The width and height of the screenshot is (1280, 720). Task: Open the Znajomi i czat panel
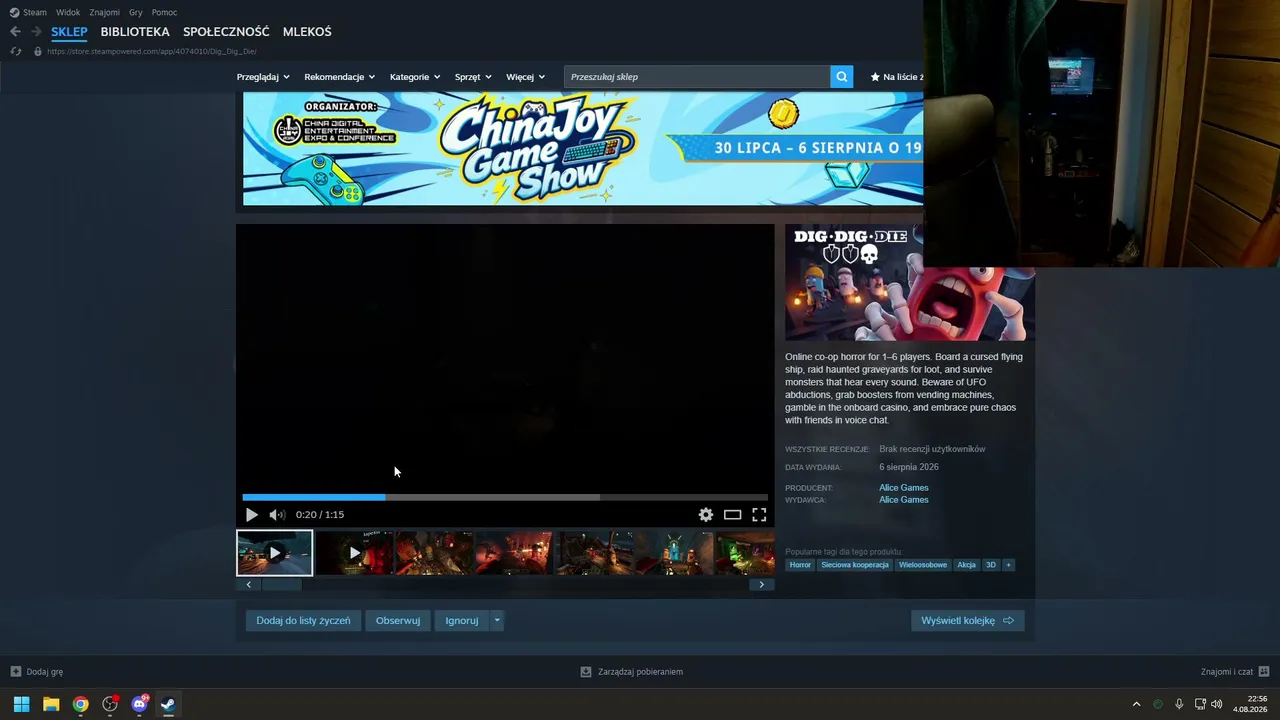coord(1235,672)
